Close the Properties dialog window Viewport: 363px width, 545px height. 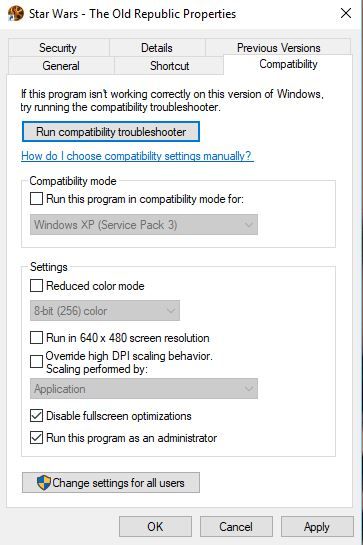click(x=346, y=14)
